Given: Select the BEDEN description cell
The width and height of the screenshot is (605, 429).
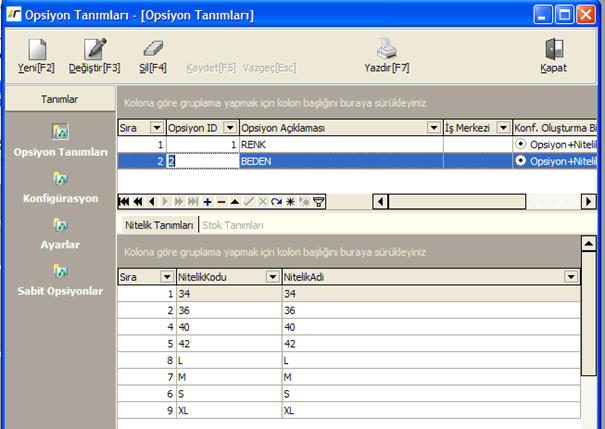Looking at the screenshot, I should 341,161.
